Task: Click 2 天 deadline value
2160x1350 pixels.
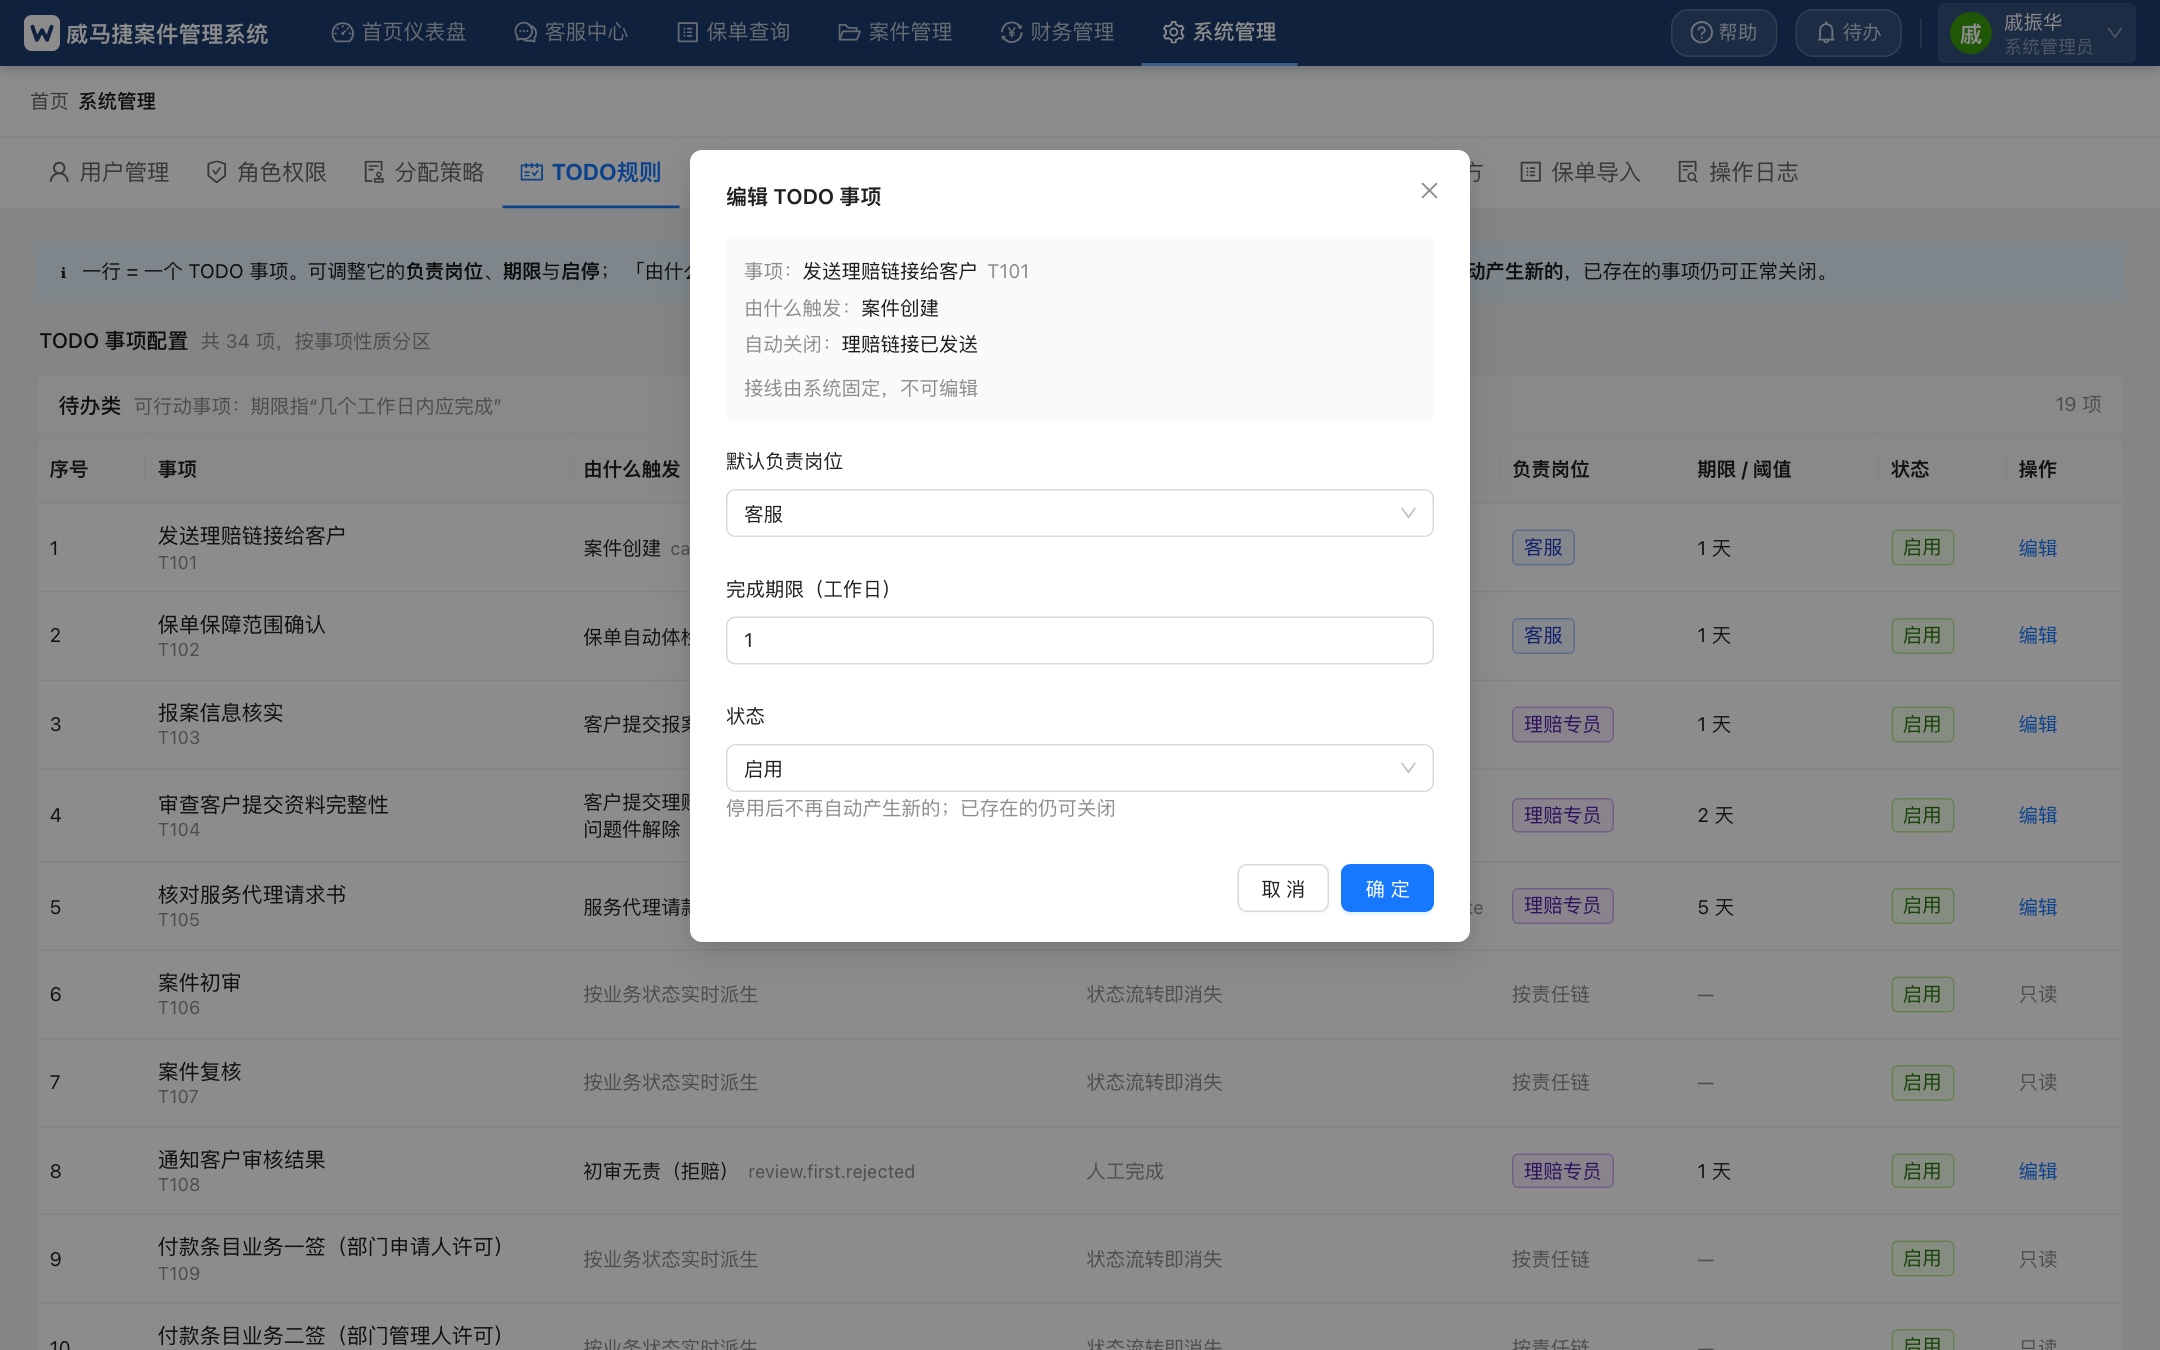Action: [x=1715, y=815]
